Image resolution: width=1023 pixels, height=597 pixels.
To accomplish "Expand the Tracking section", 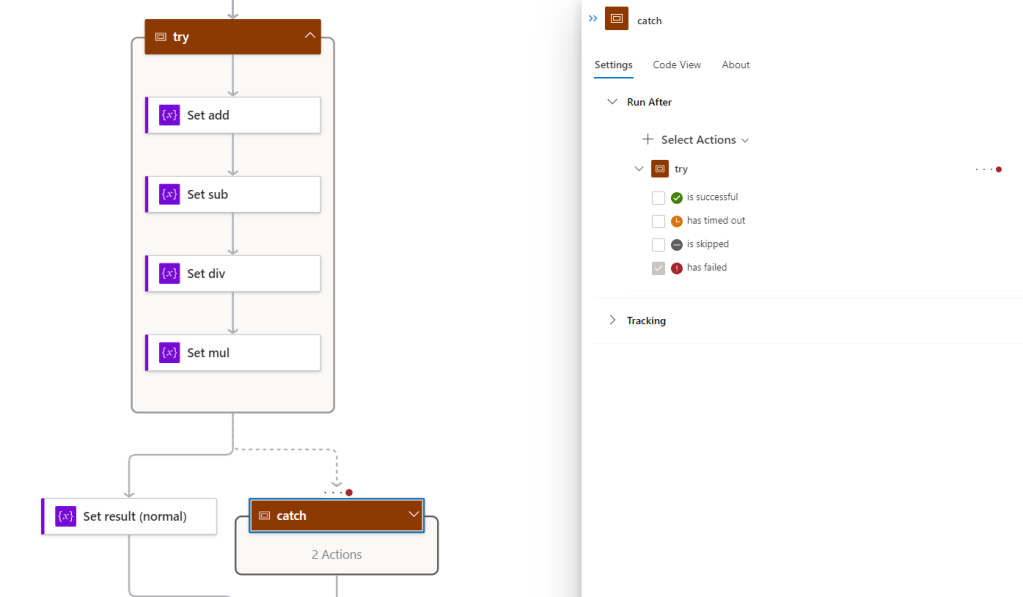I will [612, 320].
